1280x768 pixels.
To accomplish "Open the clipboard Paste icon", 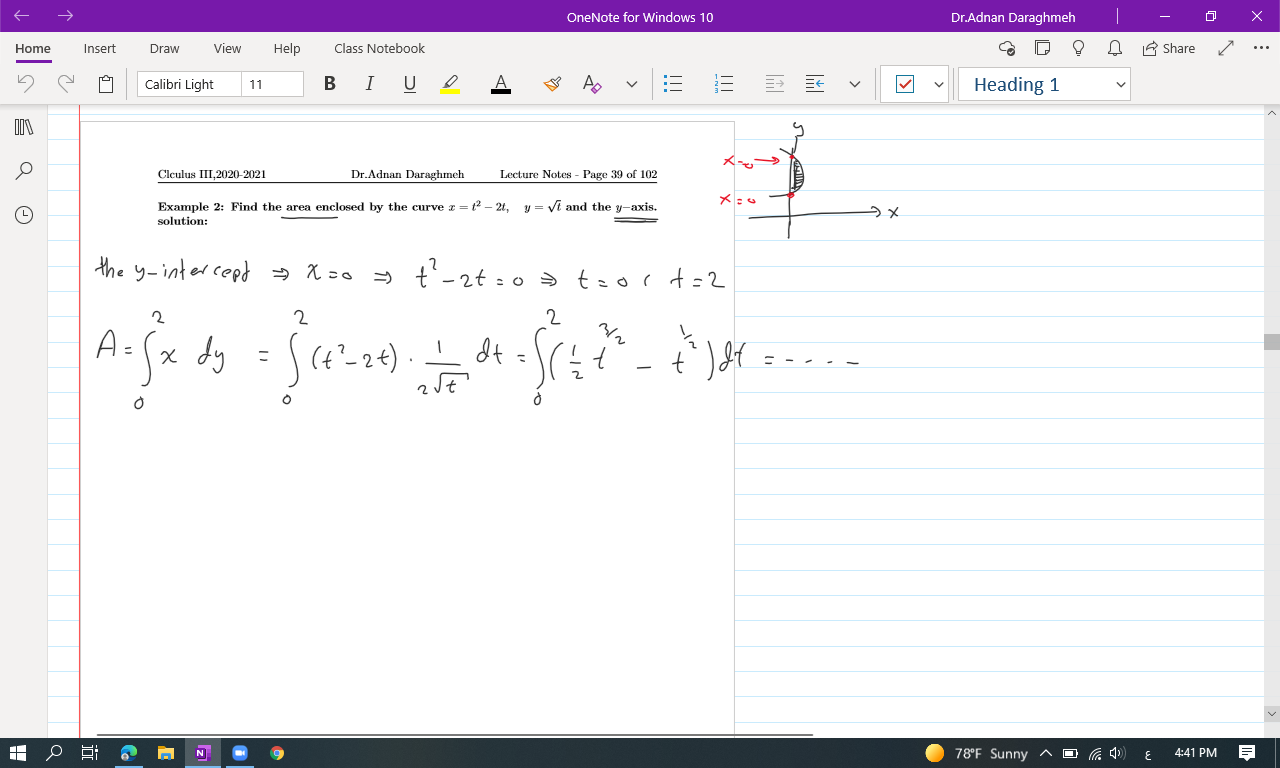I will coord(106,84).
